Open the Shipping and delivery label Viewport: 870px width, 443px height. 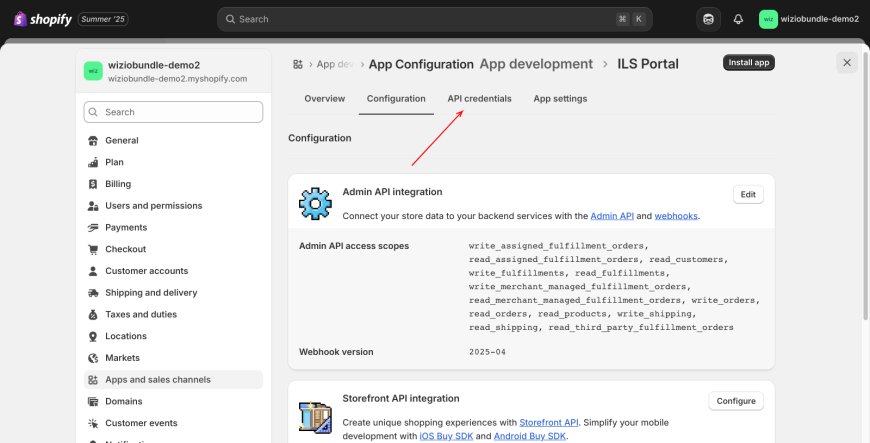[151, 293]
